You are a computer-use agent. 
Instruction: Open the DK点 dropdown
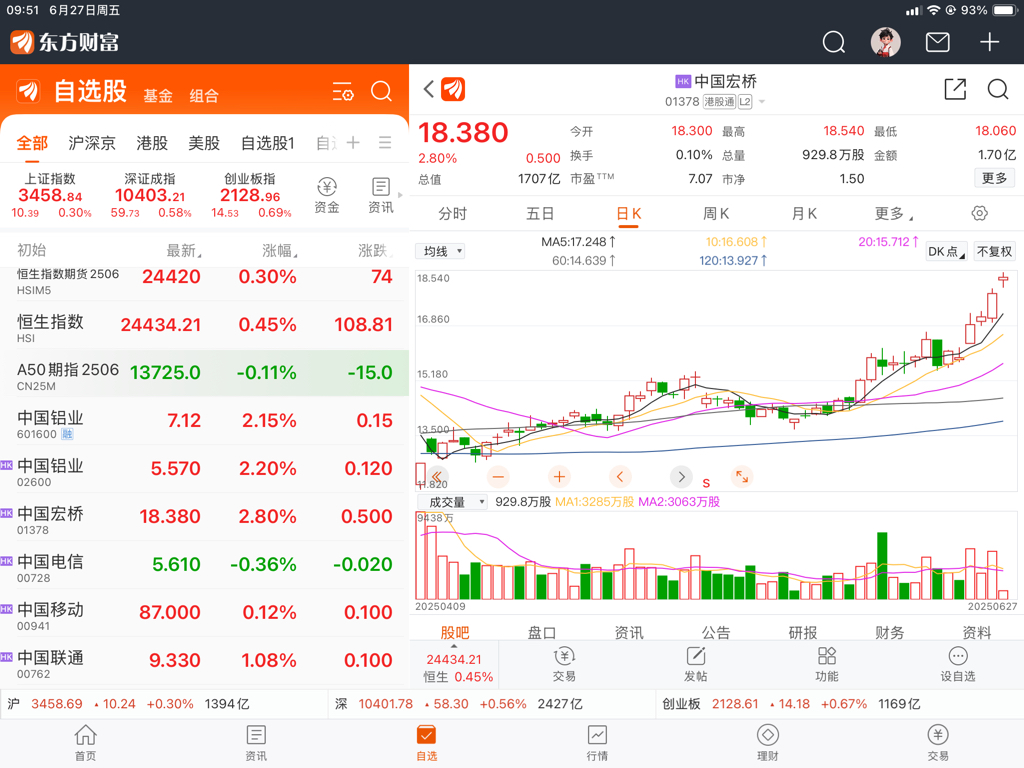coord(946,251)
